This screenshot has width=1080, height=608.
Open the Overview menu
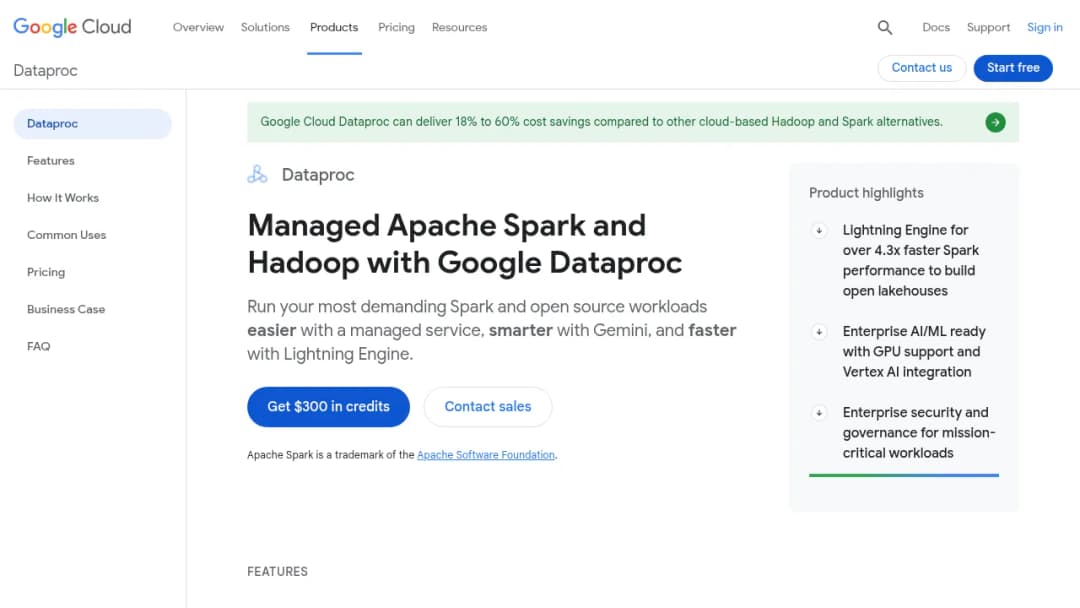pos(198,28)
